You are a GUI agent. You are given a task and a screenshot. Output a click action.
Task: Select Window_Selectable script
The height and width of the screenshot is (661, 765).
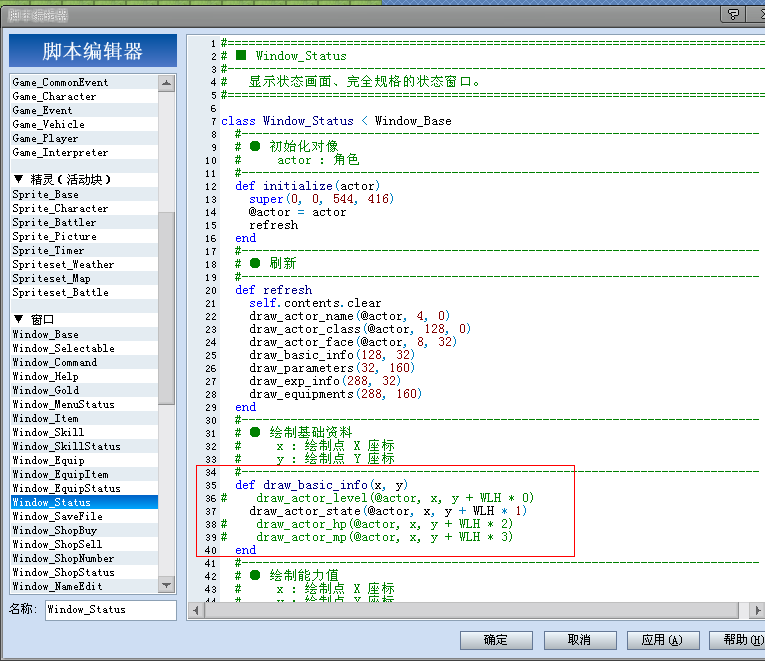(x=84, y=348)
